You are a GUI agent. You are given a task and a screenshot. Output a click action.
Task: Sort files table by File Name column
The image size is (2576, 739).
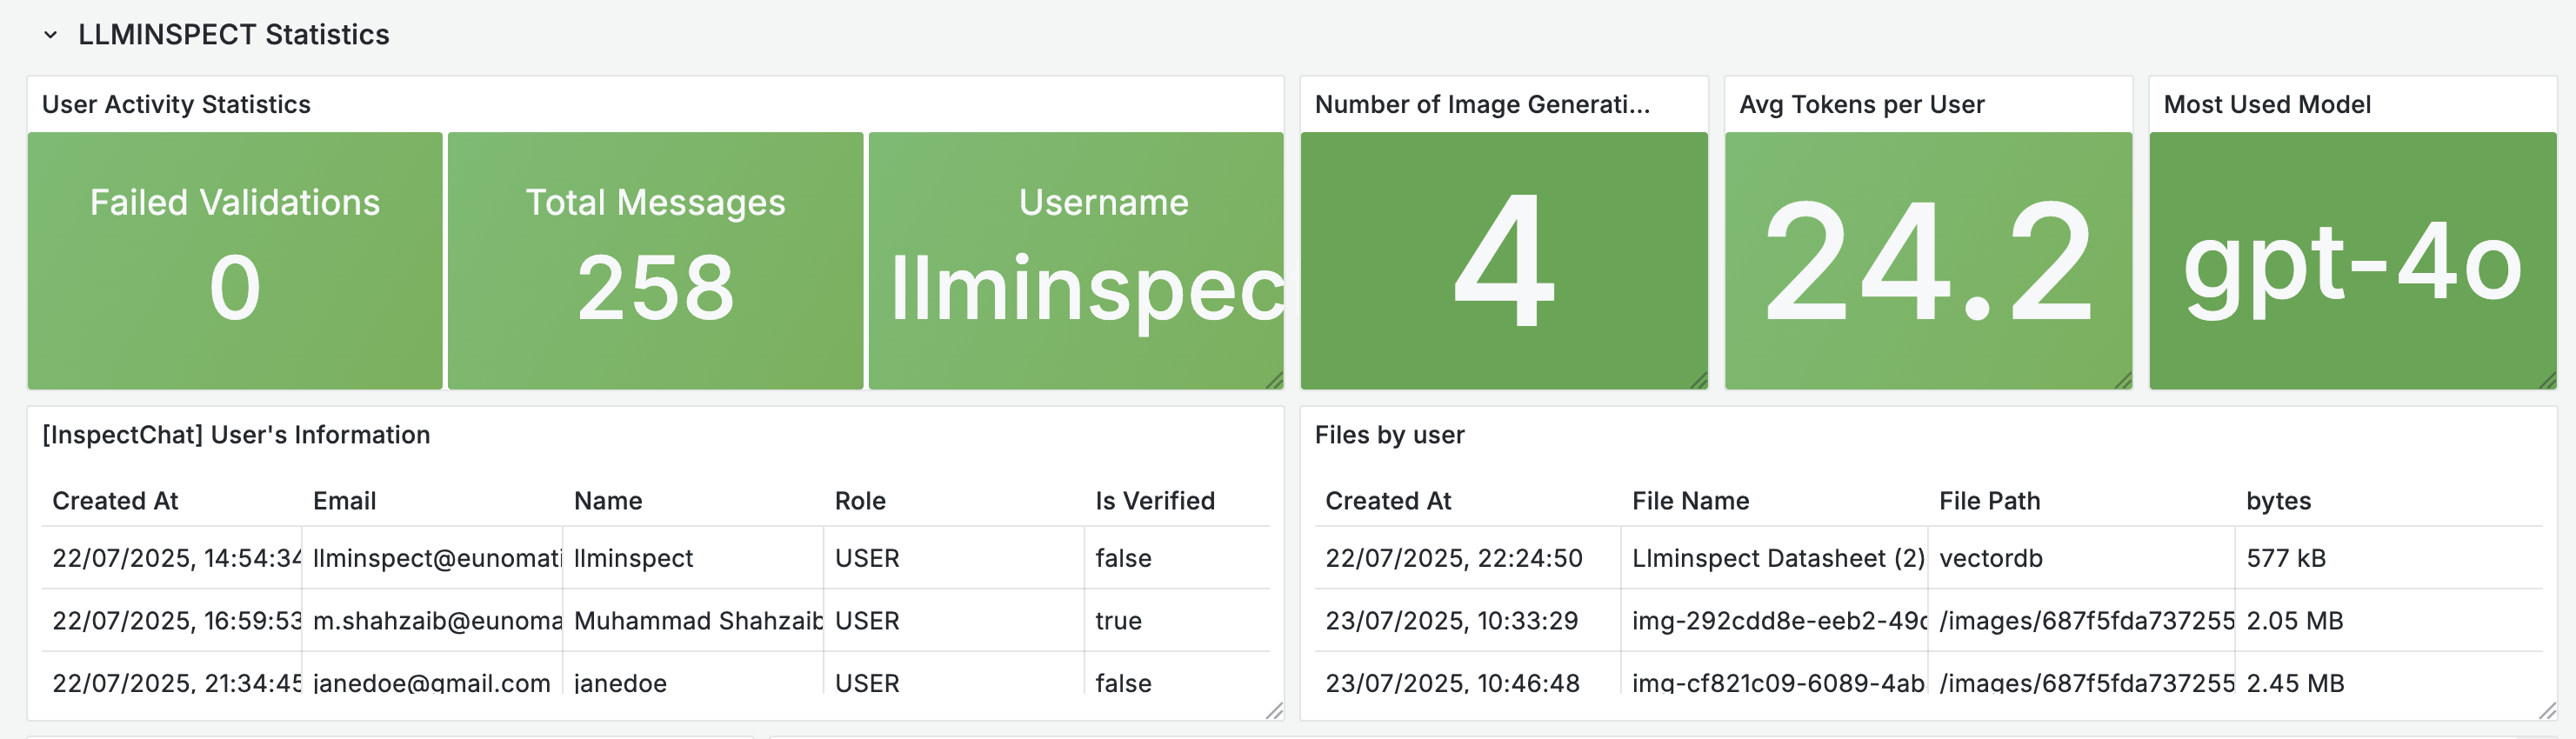click(1690, 501)
